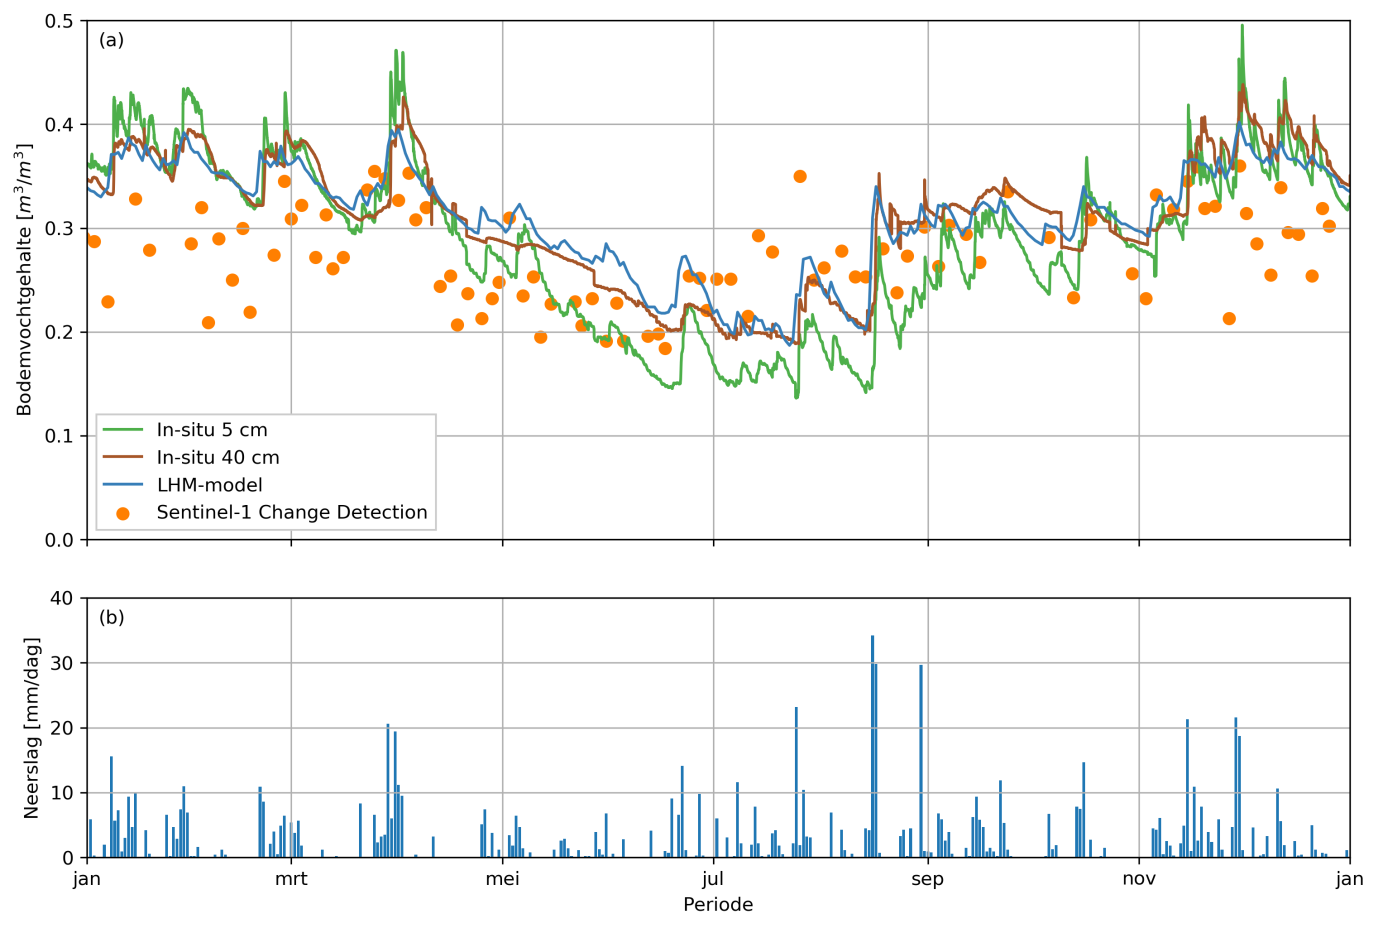The image size is (1378, 928).
Task: Click the "(b)" panel label
Action: click(x=111, y=617)
